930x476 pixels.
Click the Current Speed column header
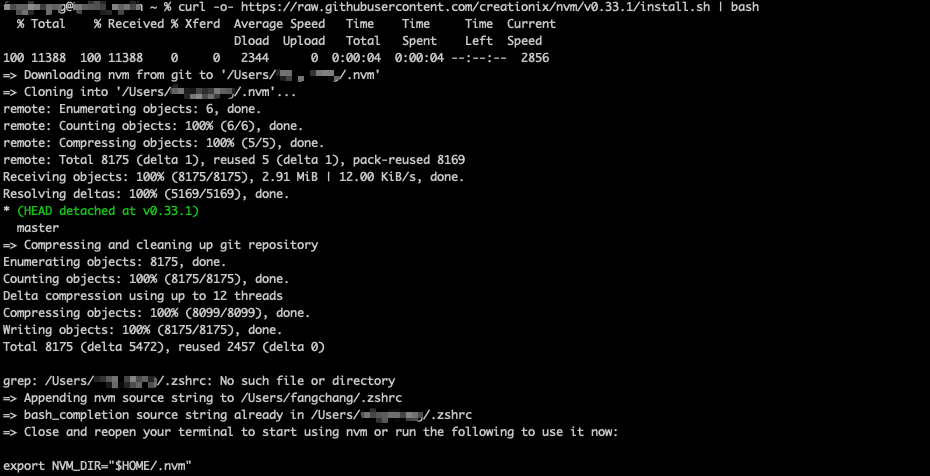(x=531, y=33)
